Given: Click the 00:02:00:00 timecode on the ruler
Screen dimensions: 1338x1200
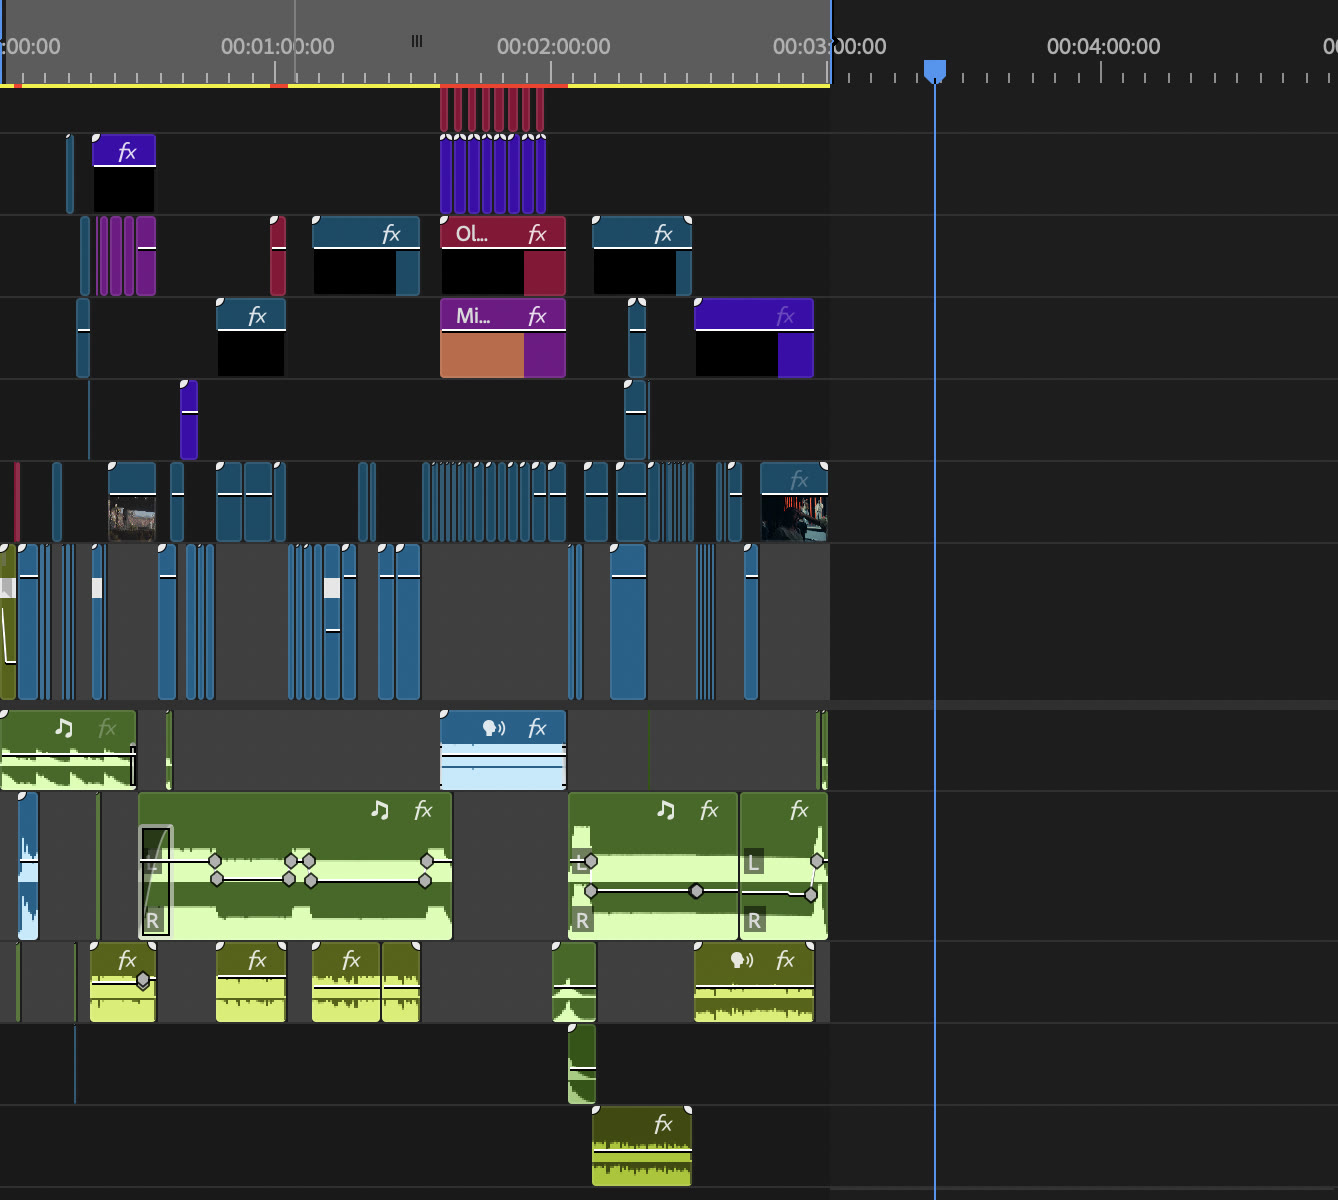Looking at the screenshot, I should click(553, 46).
